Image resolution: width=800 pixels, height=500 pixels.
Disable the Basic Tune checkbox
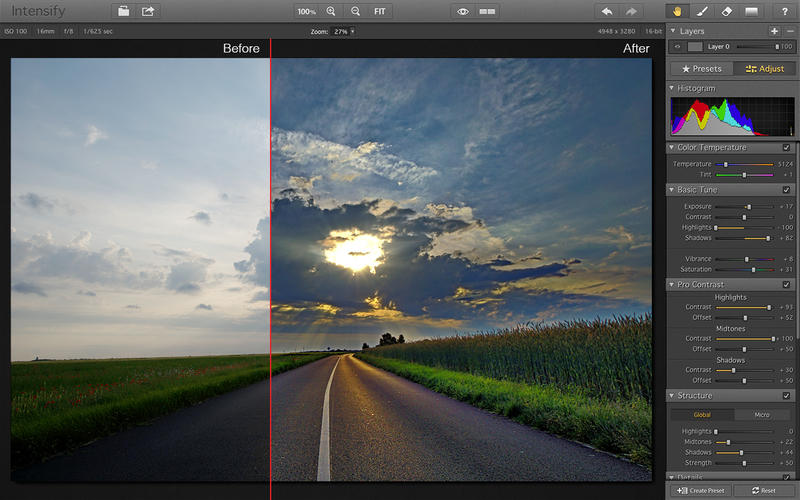(x=786, y=190)
